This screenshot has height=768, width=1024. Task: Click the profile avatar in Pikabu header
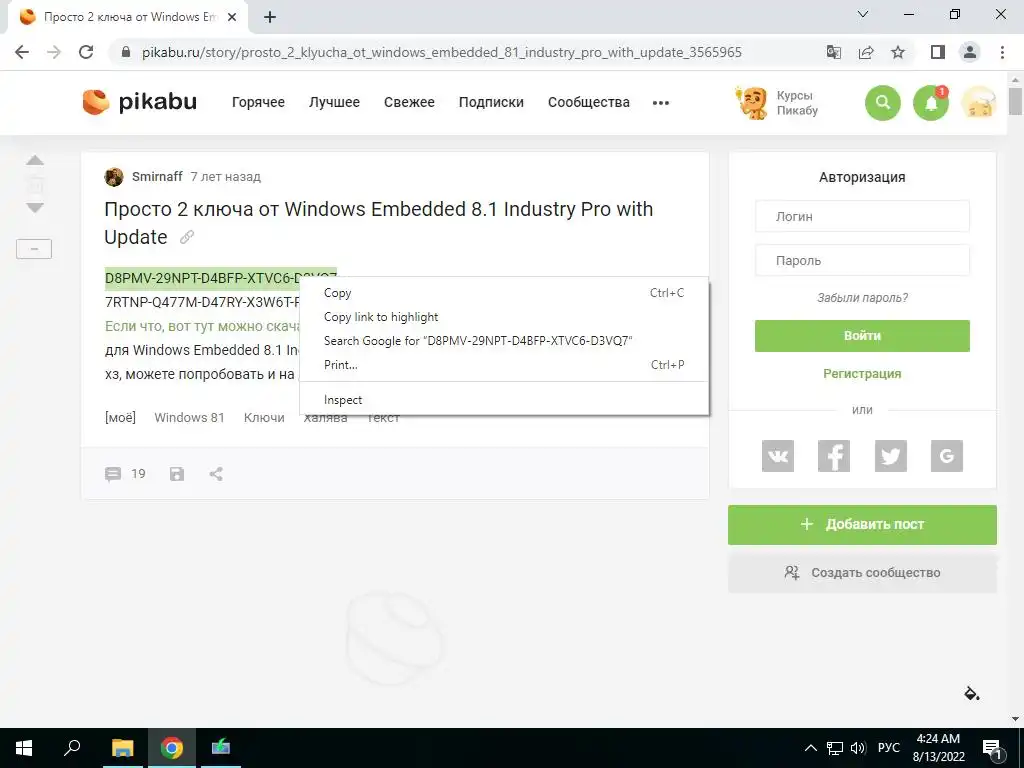pos(978,103)
